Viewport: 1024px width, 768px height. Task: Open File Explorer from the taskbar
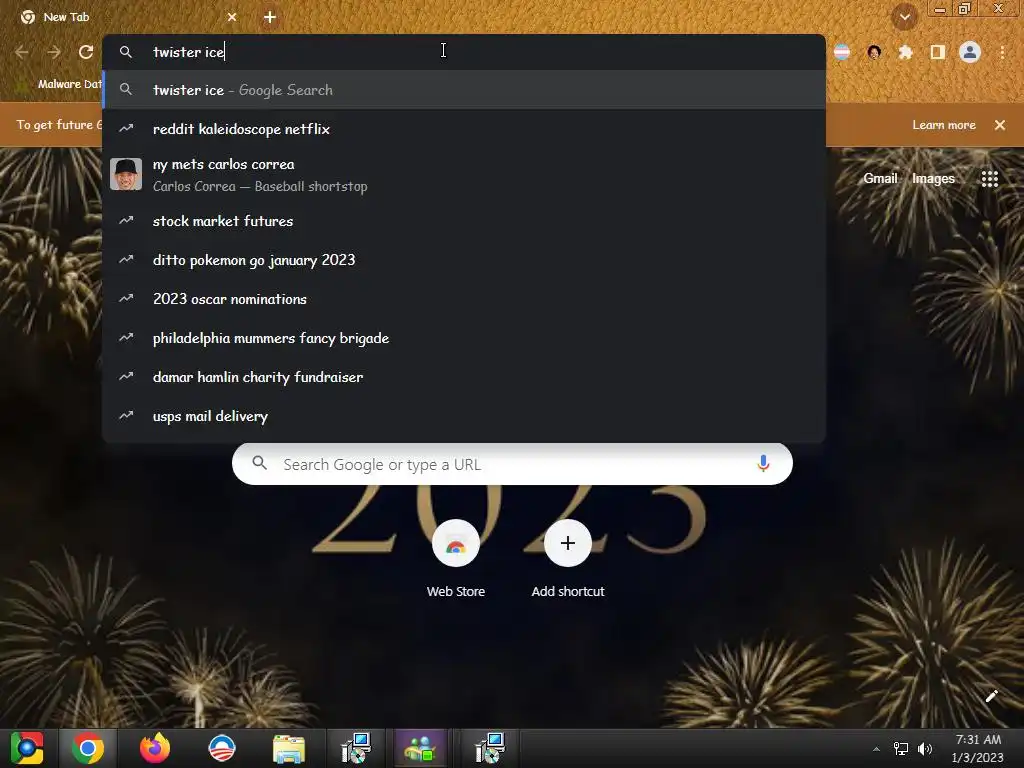[289, 748]
